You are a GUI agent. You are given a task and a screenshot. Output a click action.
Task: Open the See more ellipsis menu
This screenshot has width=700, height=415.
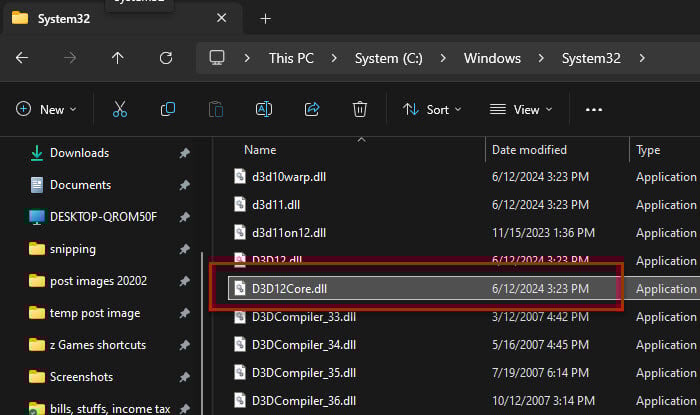594,109
